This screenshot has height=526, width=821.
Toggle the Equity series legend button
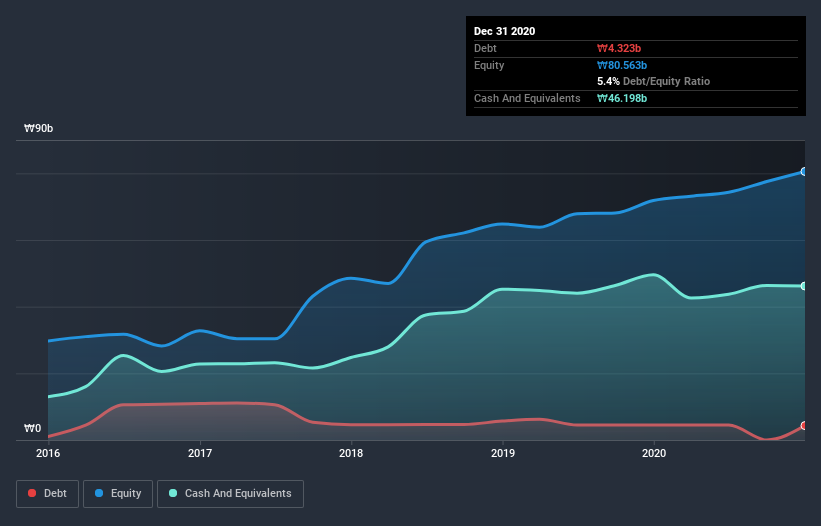click(x=118, y=494)
